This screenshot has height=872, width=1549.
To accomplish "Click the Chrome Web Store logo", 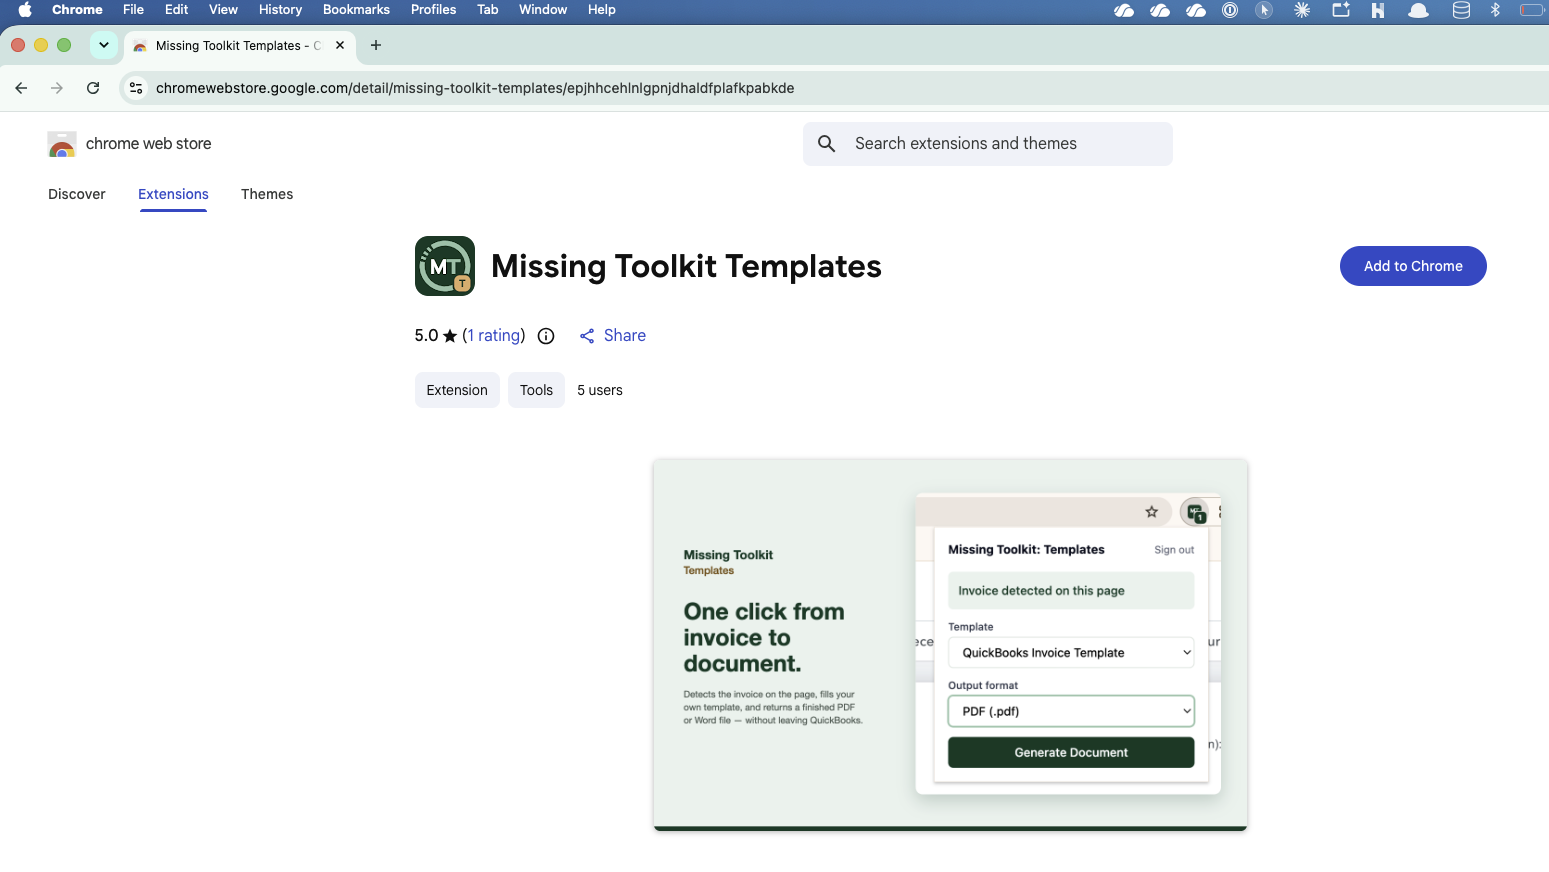I will pos(62,144).
